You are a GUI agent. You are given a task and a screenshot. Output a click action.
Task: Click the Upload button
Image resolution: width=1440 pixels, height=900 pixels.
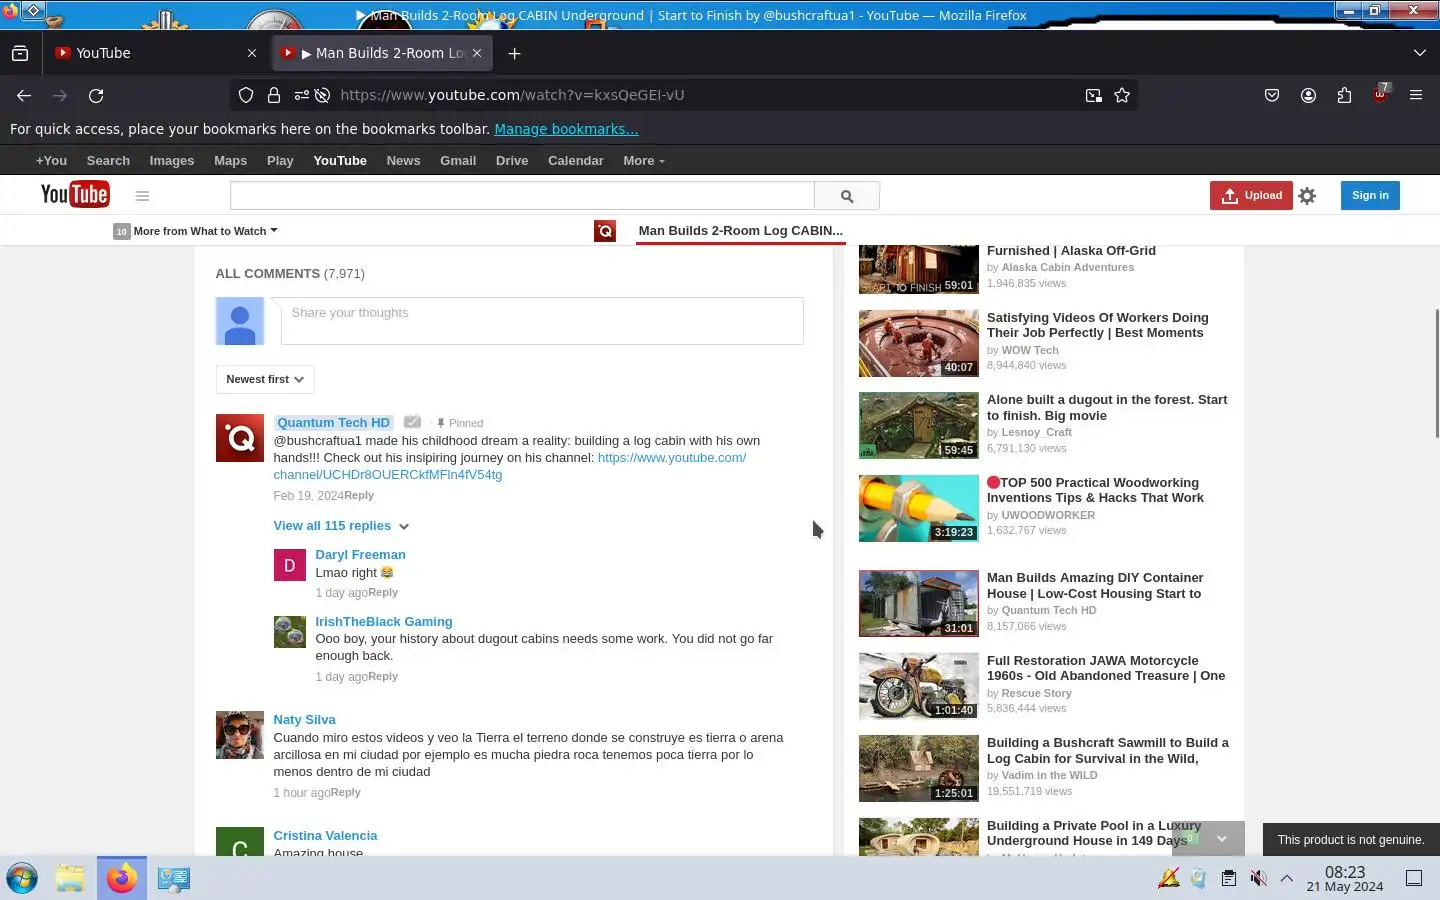1251,196
